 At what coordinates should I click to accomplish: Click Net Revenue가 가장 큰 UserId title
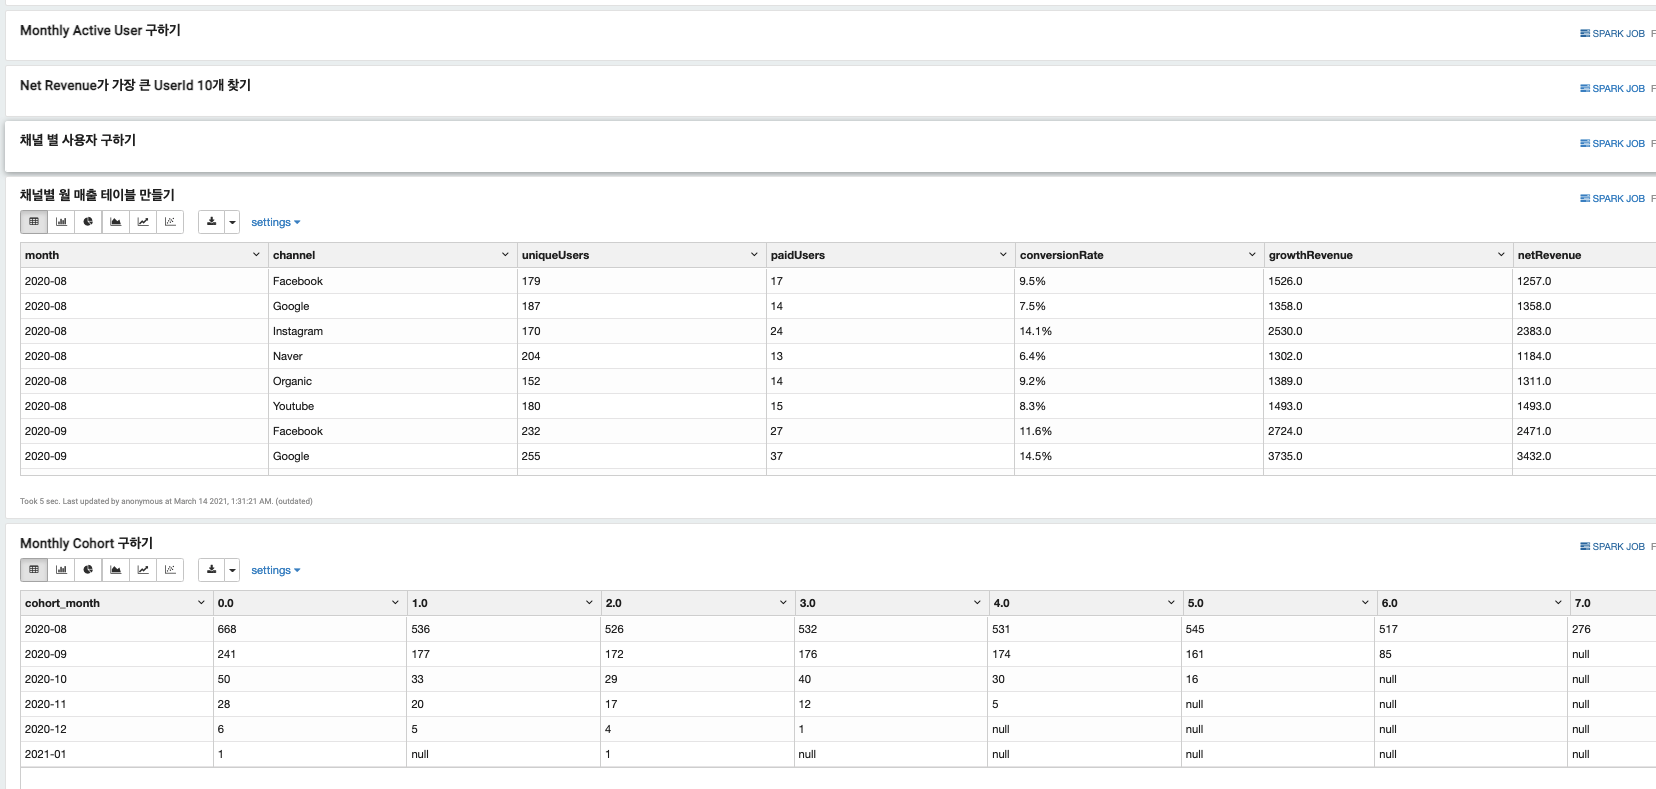click(x=135, y=86)
